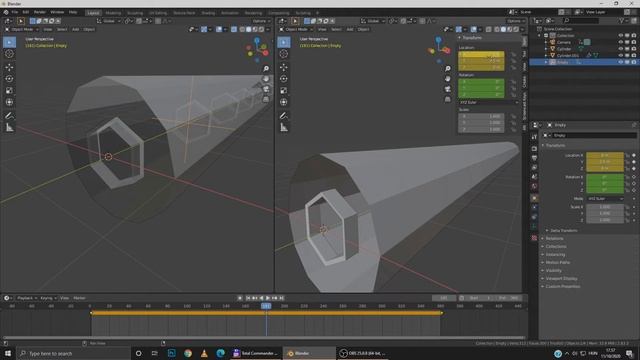Image resolution: width=640 pixels, height=360 pixels.
Task: Select the Cursor tool in right viewport
Action: tap(284, 54)
